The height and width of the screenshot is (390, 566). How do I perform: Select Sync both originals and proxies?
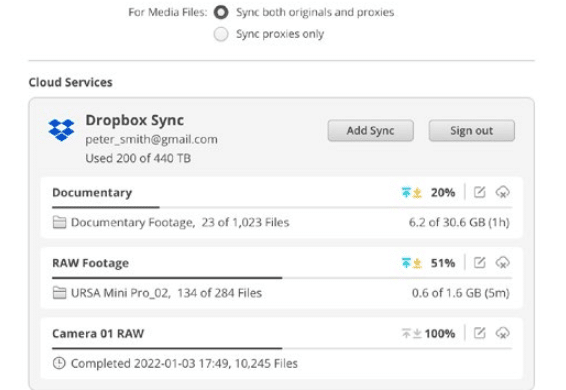221,12
